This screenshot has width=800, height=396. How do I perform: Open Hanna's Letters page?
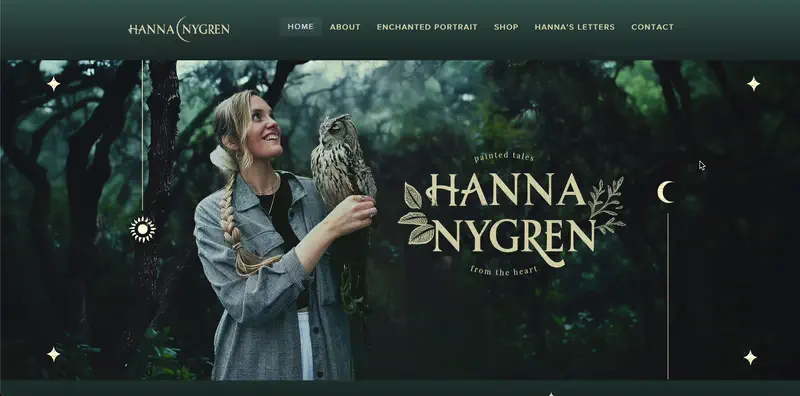[574, 27]
